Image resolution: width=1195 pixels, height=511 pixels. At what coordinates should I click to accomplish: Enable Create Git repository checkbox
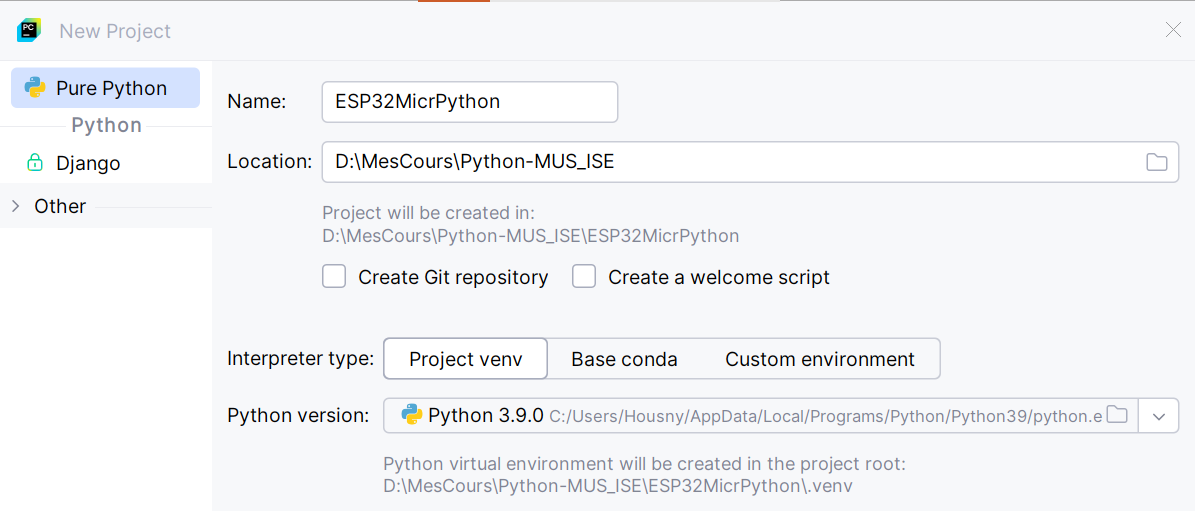(x=334, y=276)
